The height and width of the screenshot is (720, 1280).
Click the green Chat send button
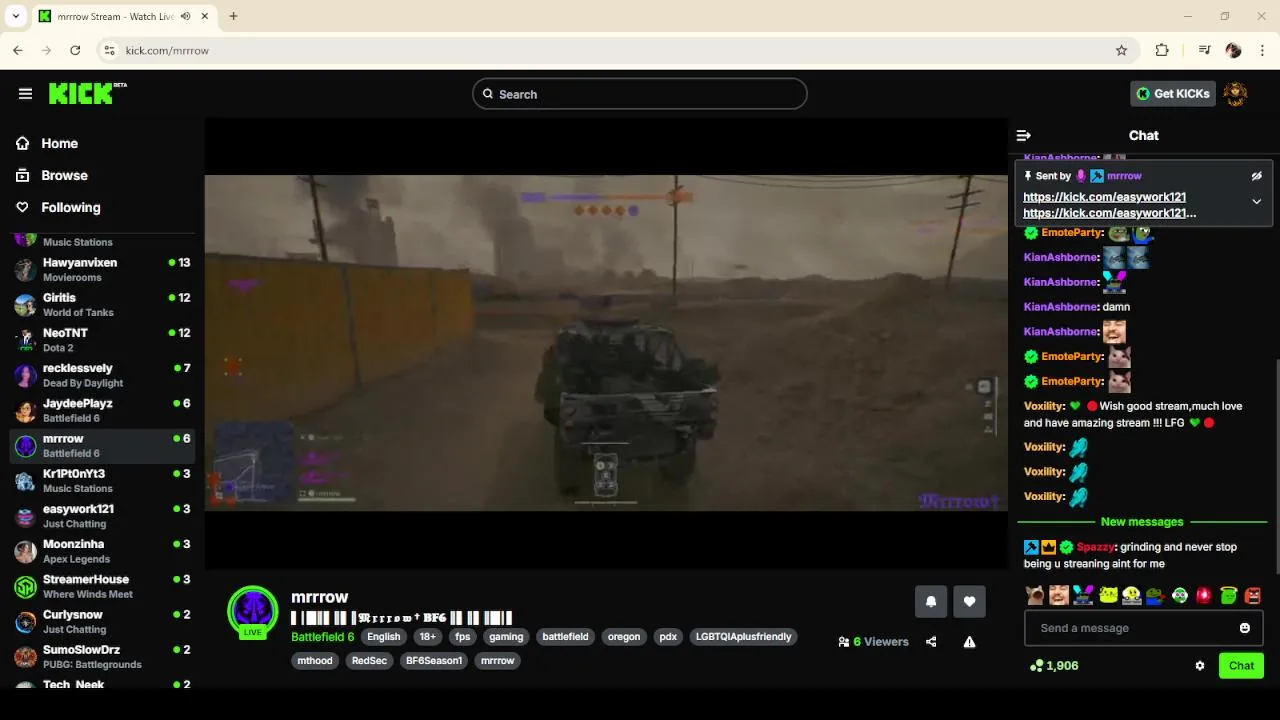click(x=1241, y=666)
